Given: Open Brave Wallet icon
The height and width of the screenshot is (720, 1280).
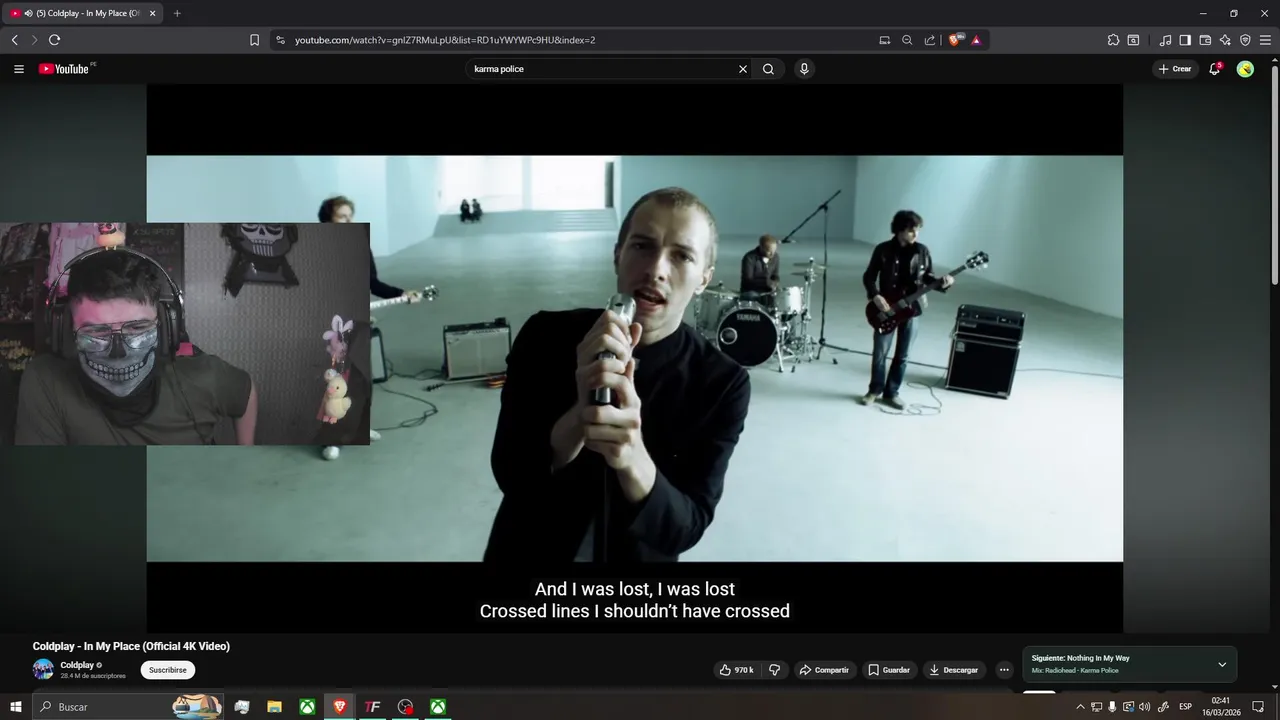Looking at the screenshot, I should pyautogui.click(x=1205, y=40).
